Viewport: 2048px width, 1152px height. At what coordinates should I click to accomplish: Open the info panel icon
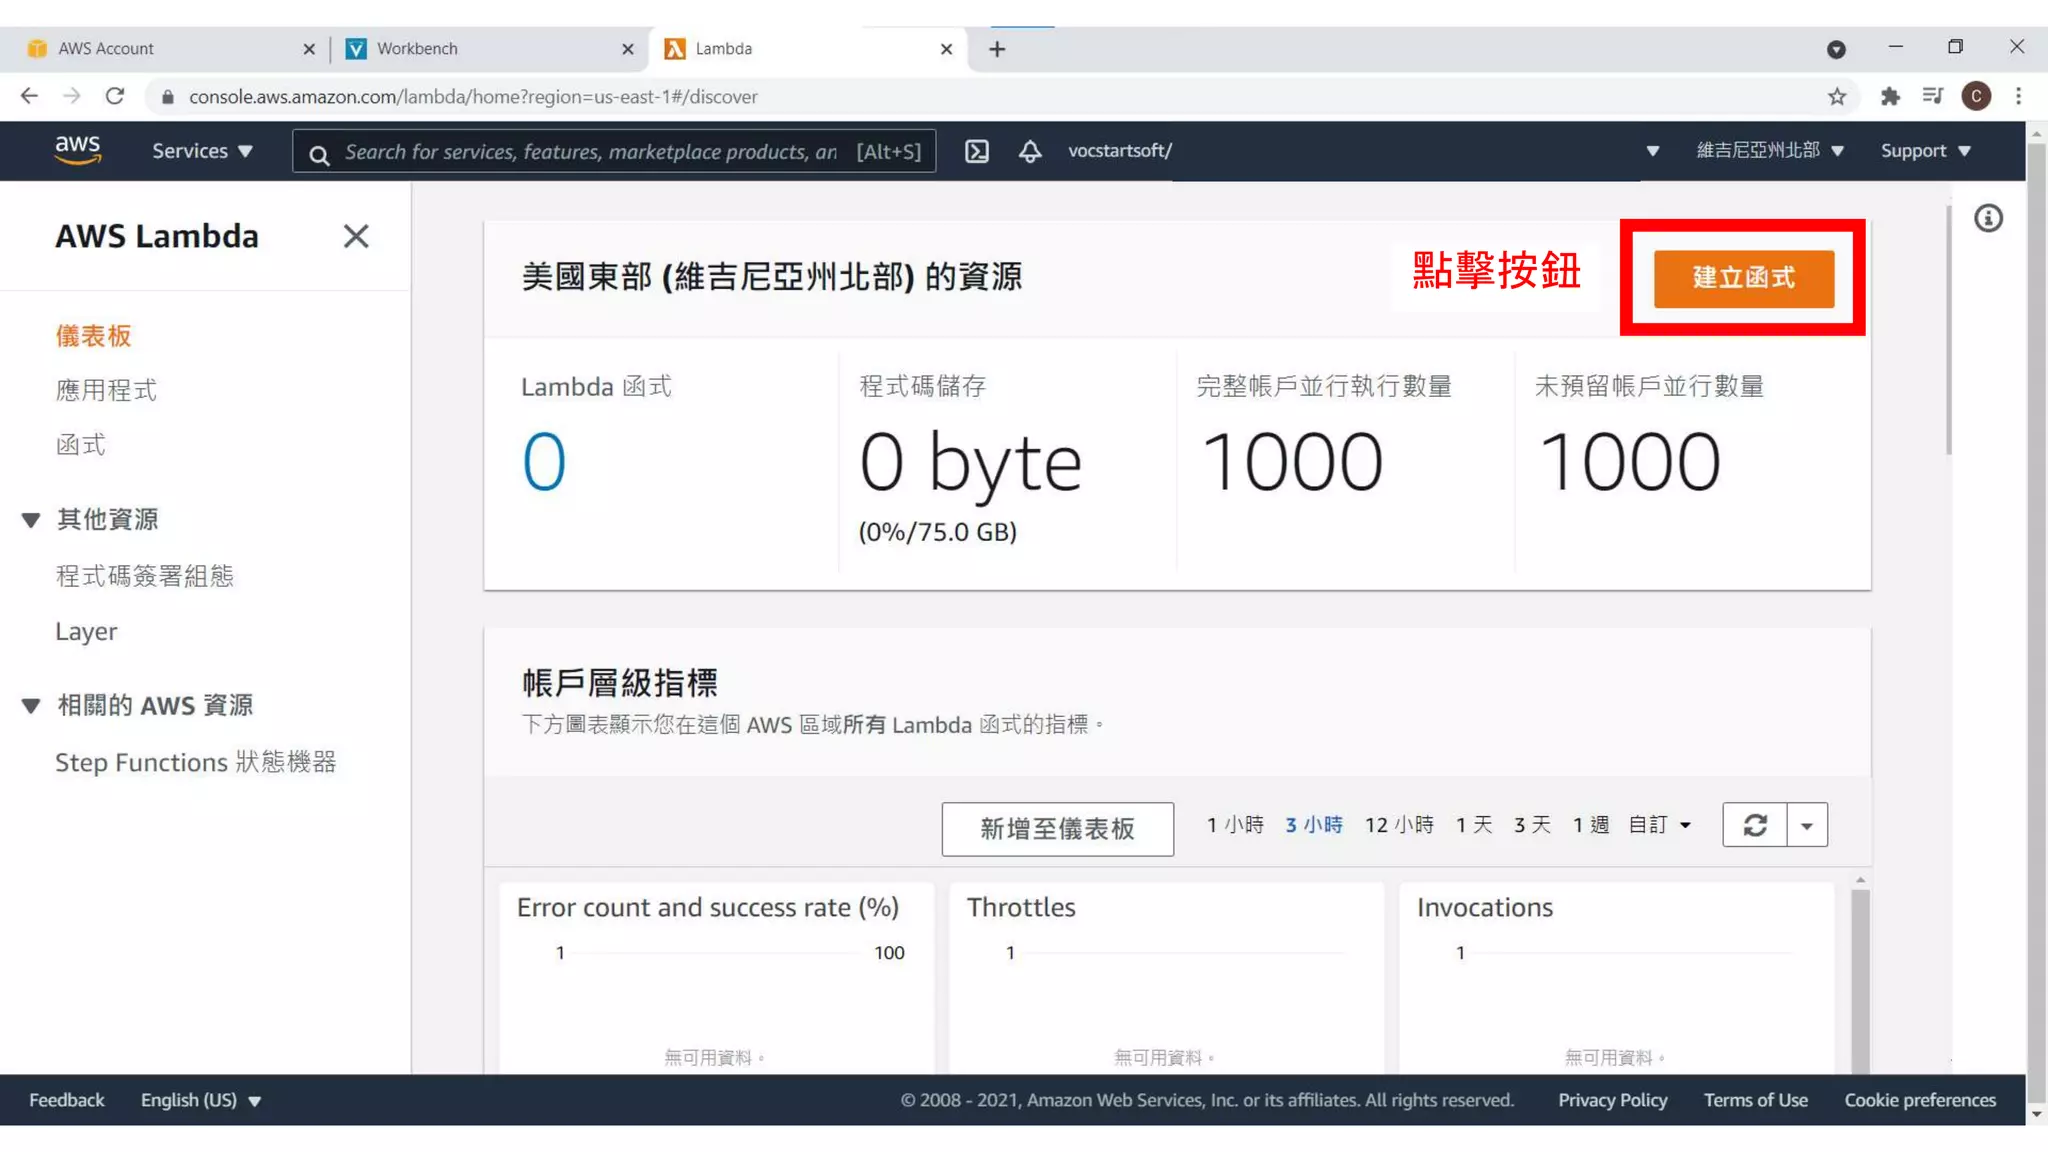(1988, 218)
